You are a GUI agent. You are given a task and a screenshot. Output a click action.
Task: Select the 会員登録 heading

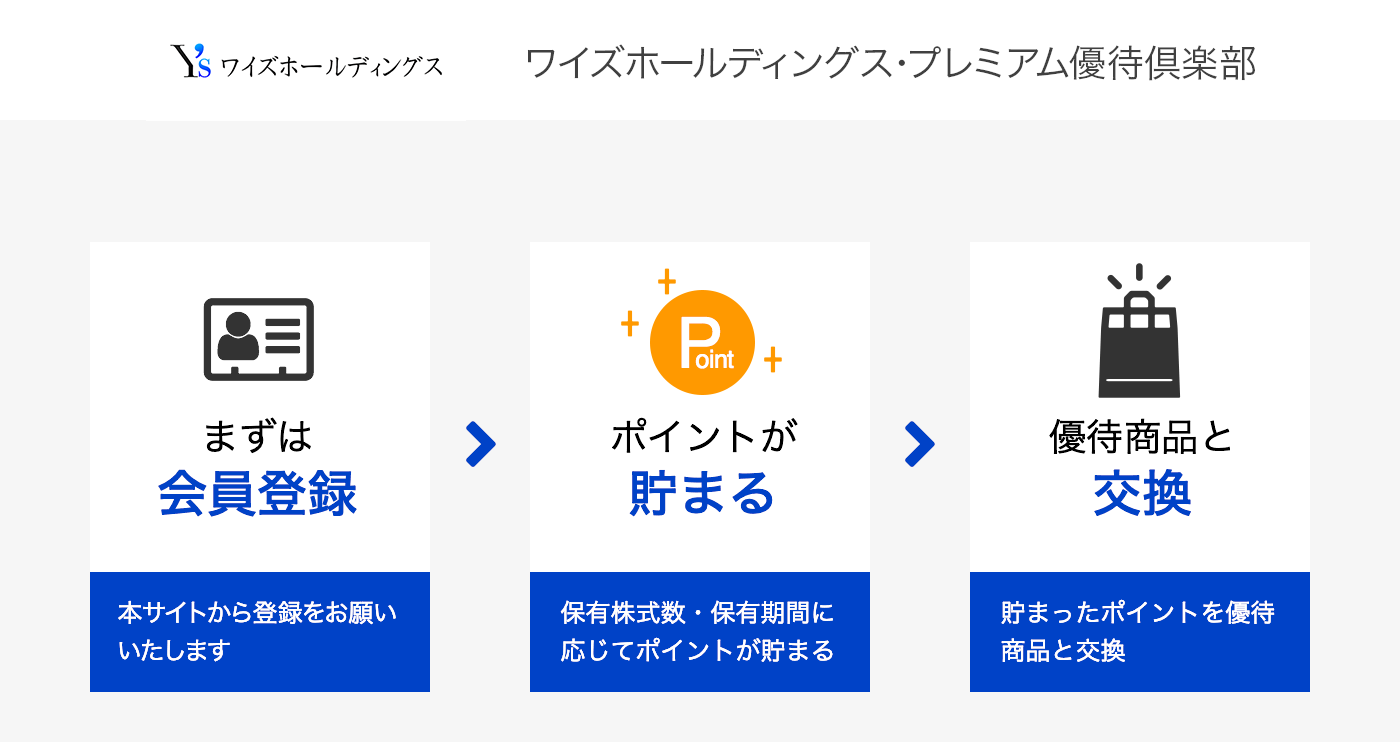tap(258, 494)
